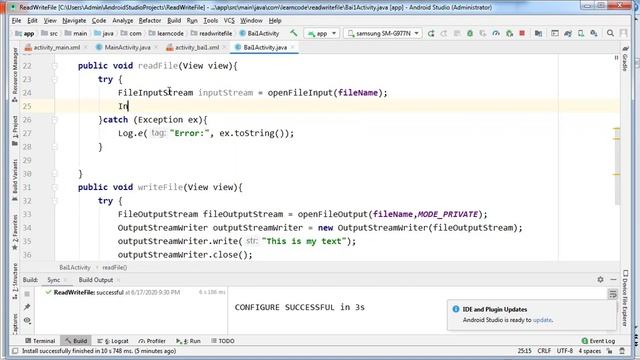Select the Build Output tab

point(96,280)
